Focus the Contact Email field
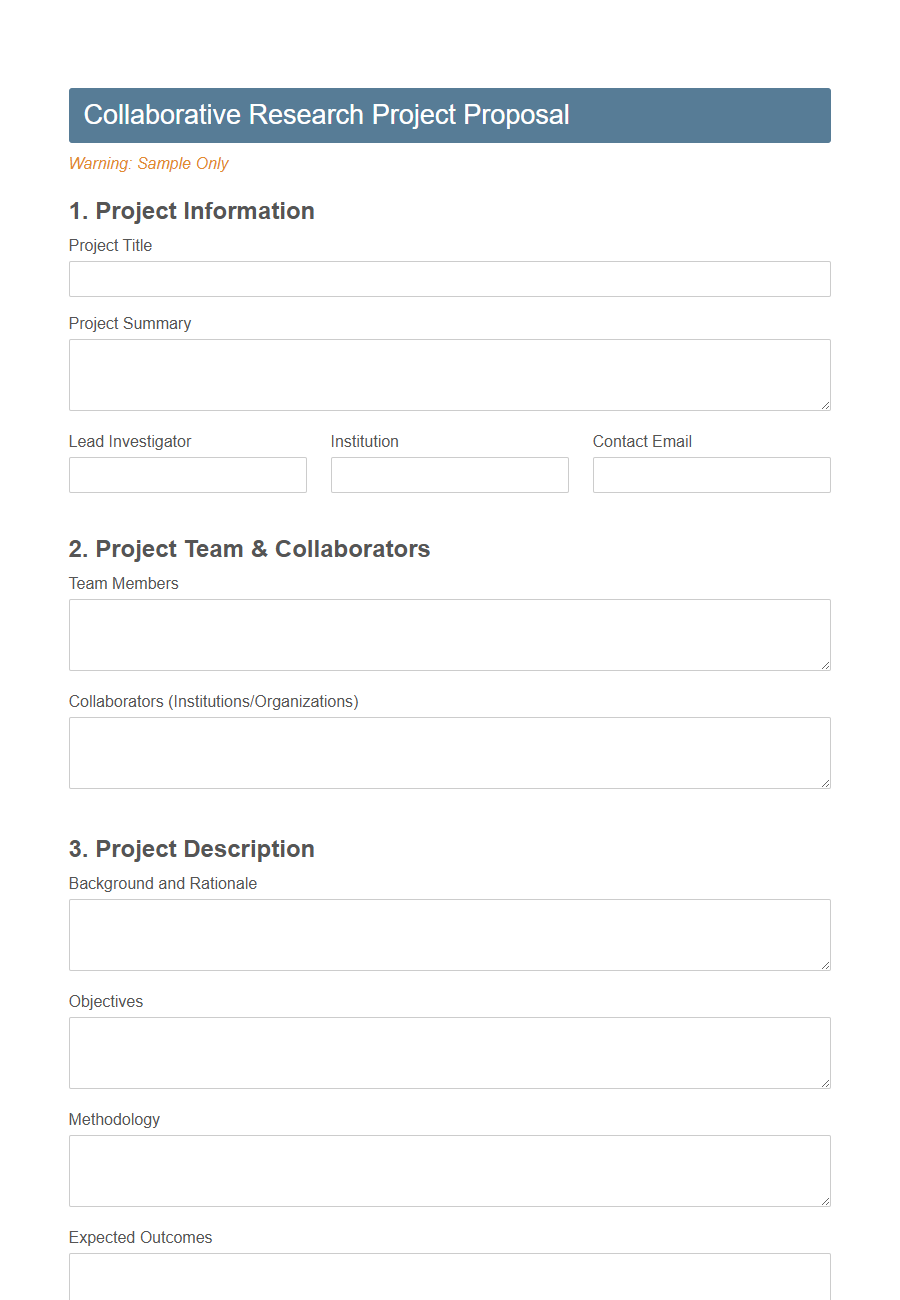Image resolution: width=900 pixels, height=1300 pixels. pyautogui.click(x=711, y=474)
